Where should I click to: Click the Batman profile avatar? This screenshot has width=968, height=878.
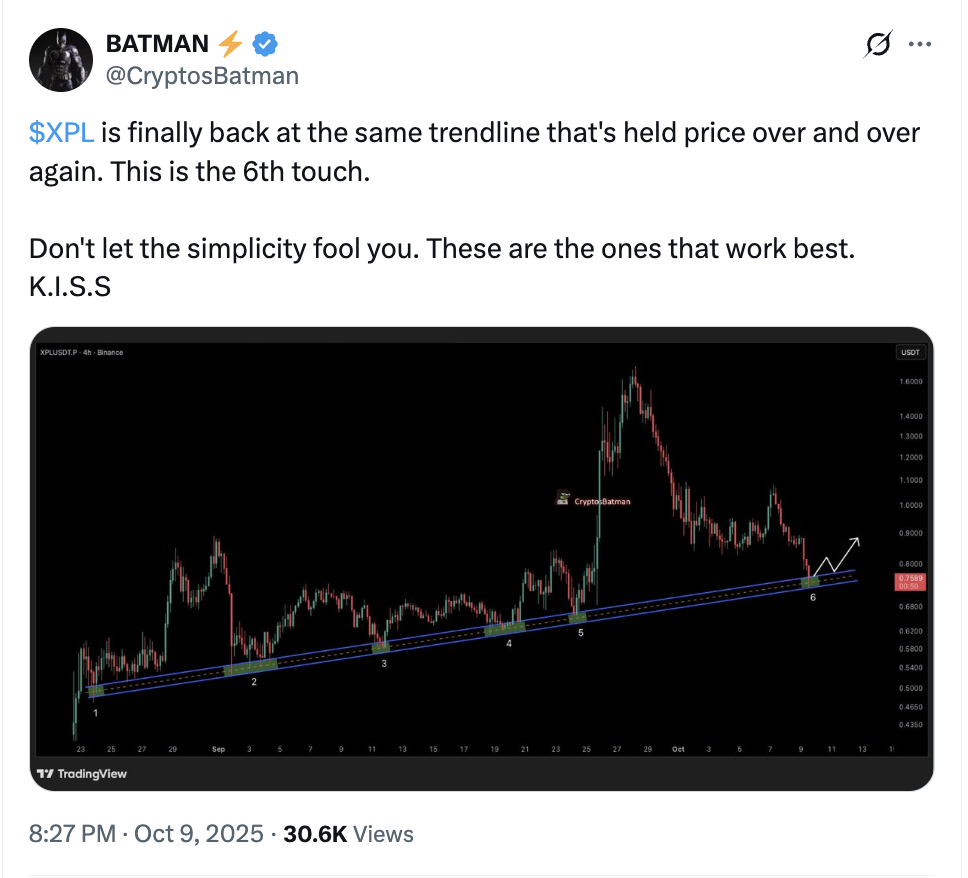58,59
